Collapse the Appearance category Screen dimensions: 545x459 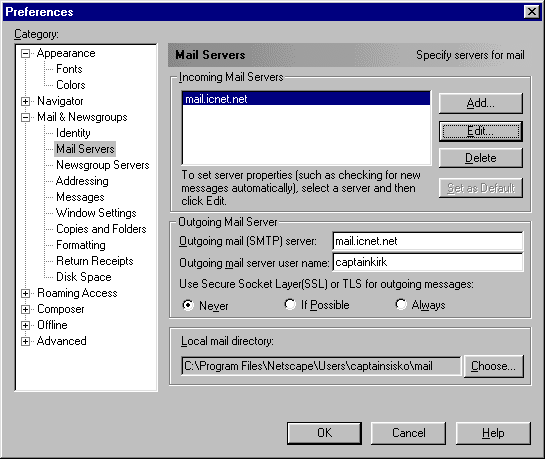[x=25, y=54]
